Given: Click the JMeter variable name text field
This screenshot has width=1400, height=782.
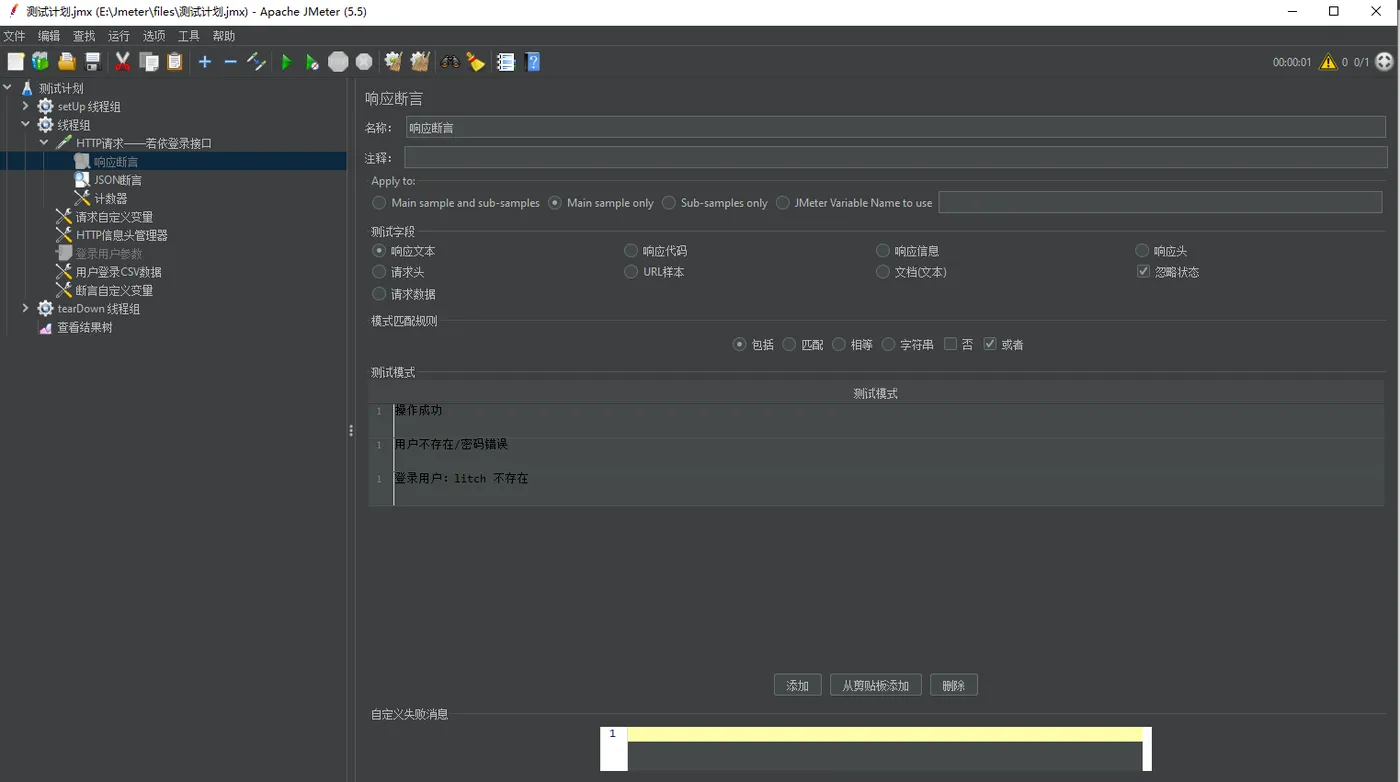Looking at the screenshot, I should pos(1160,203).
